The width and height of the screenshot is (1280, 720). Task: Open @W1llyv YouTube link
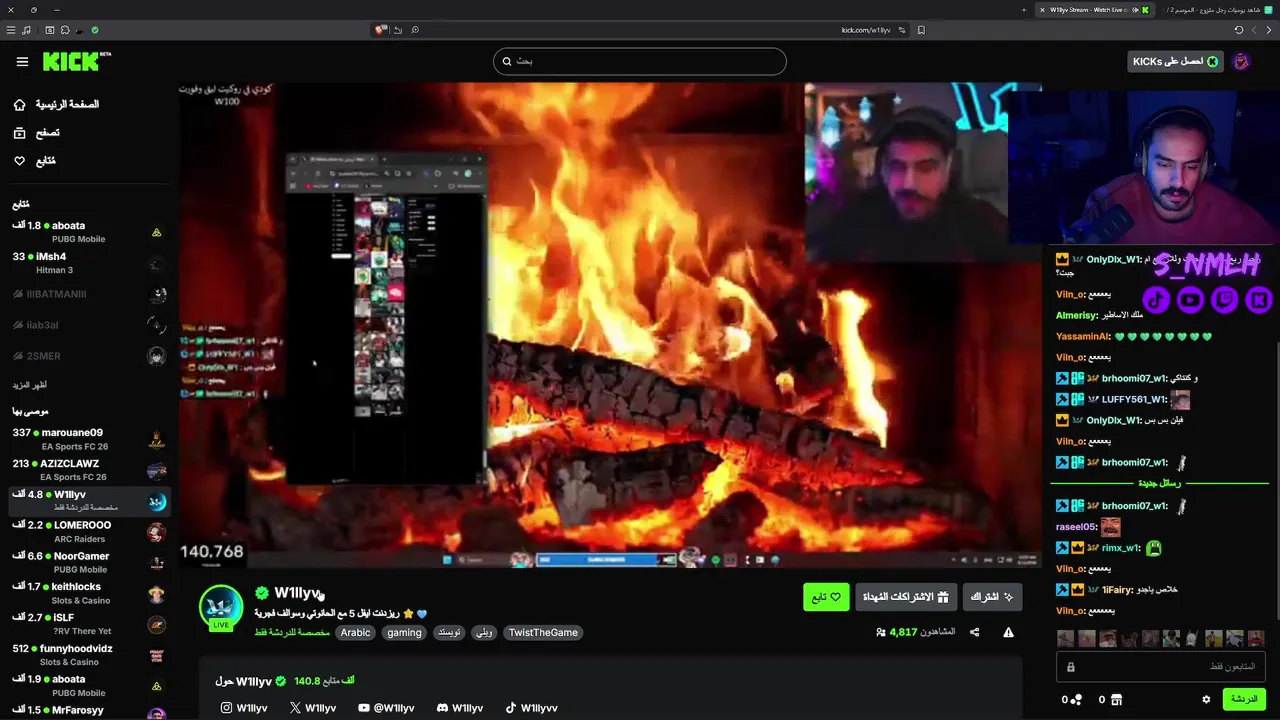[x=386, y=708]
